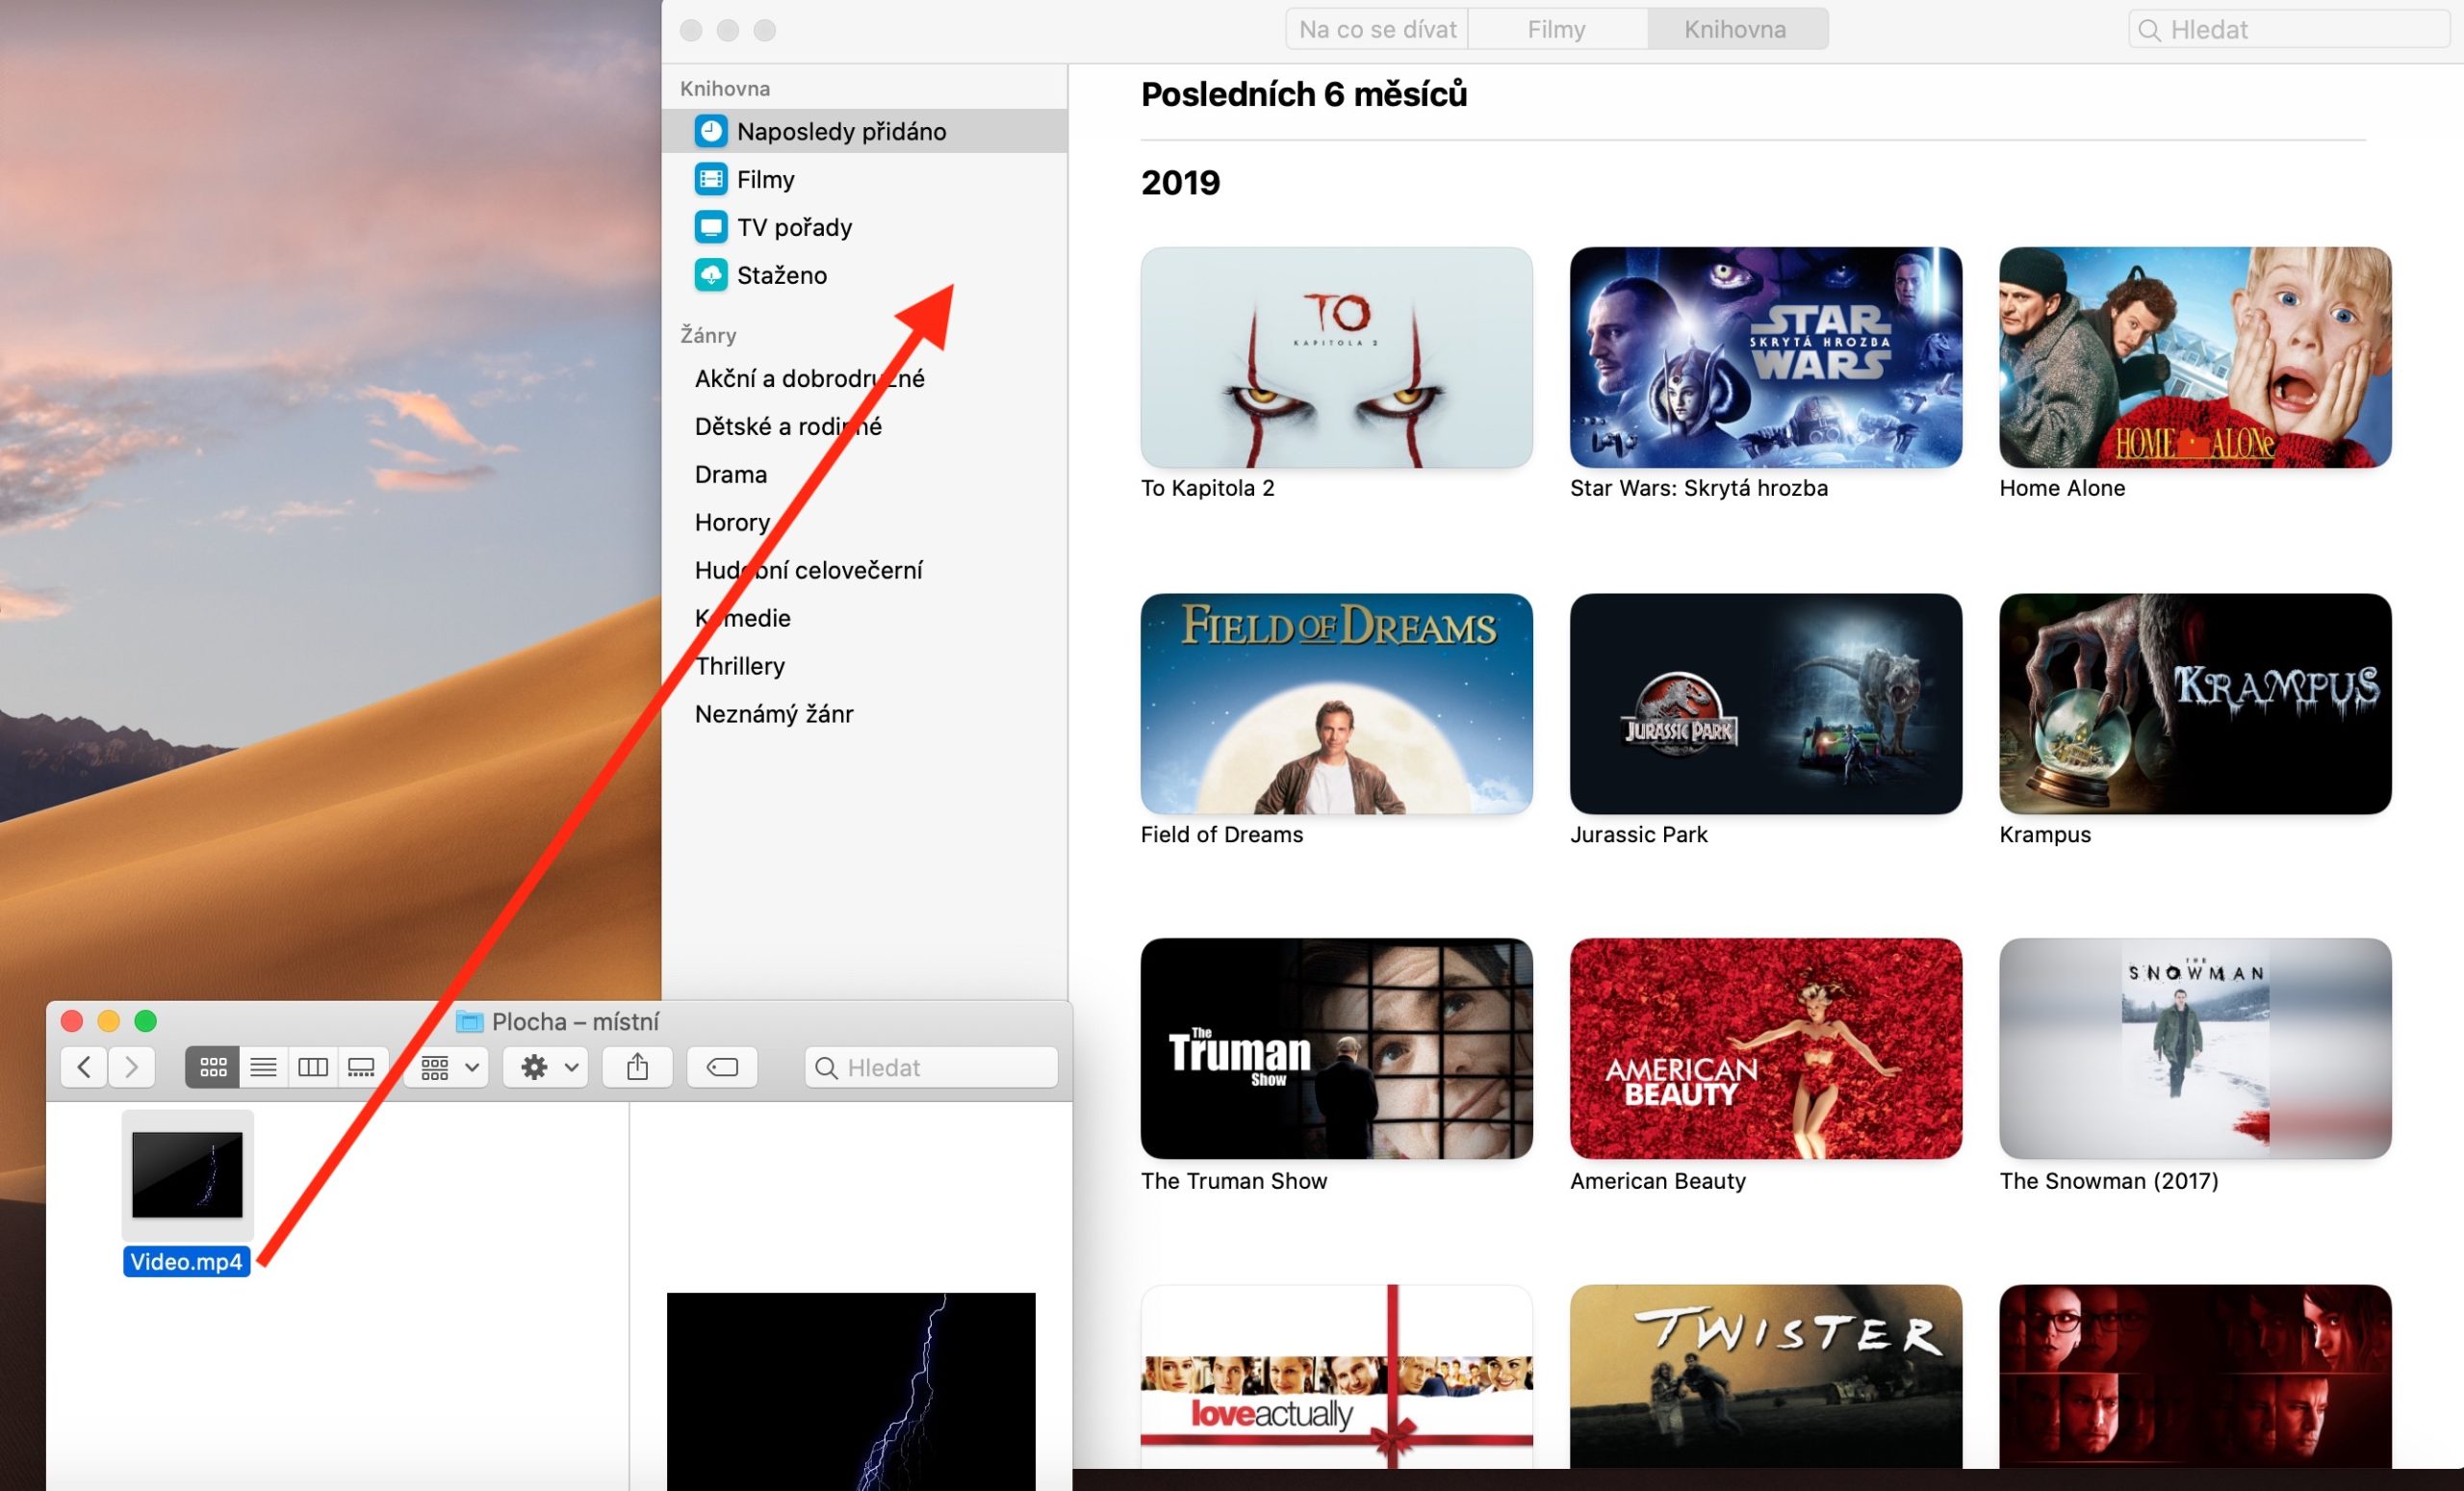Viewport: 2464px width, 1491px height.
Task: Click the Finder Hledat search field
Action: [x=931, y=1067]
